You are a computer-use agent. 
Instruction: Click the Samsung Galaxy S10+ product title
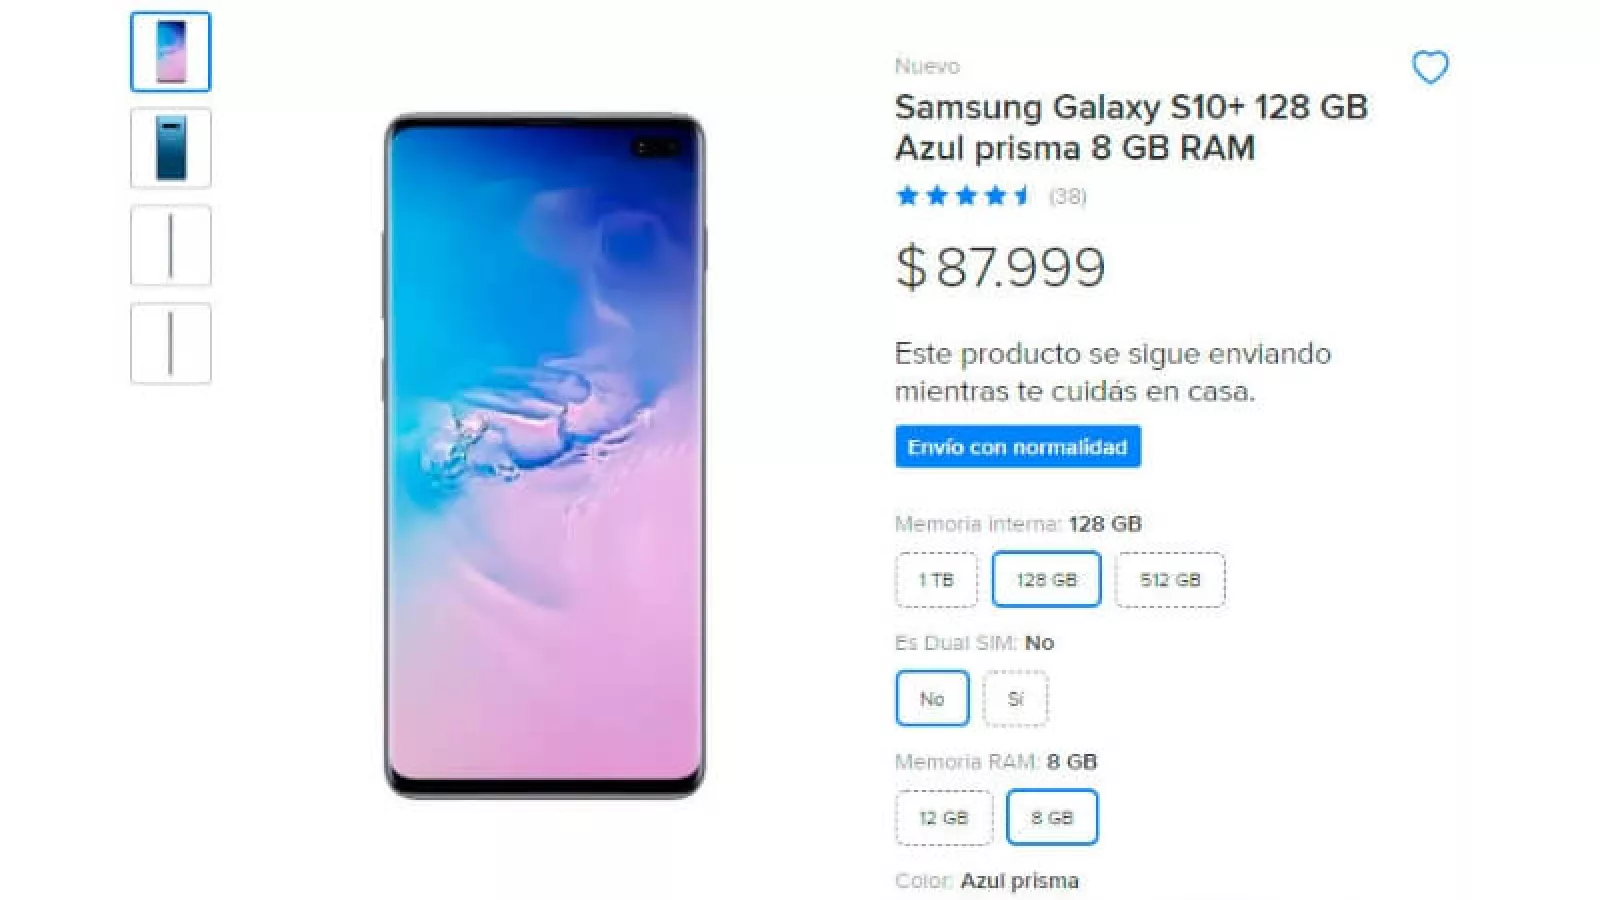1131,127
